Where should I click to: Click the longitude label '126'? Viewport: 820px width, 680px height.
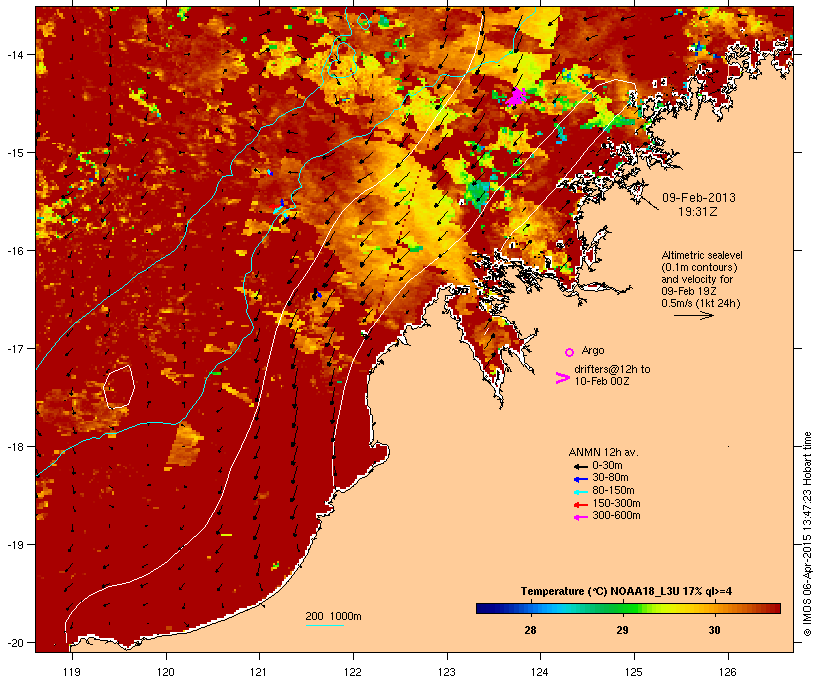point(727,672)
